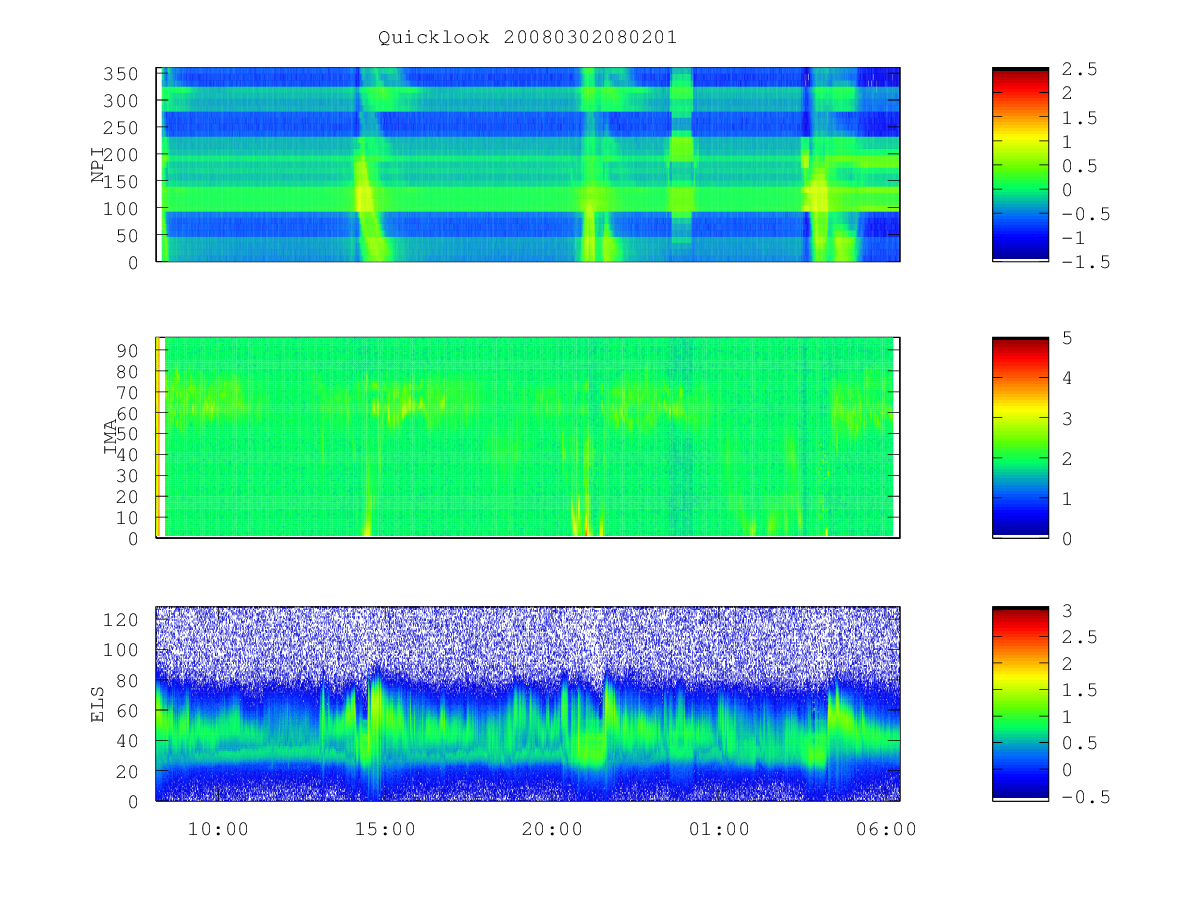Click the 20:00 time axis label
The image size is (1200, 900).
coord(552,829)
